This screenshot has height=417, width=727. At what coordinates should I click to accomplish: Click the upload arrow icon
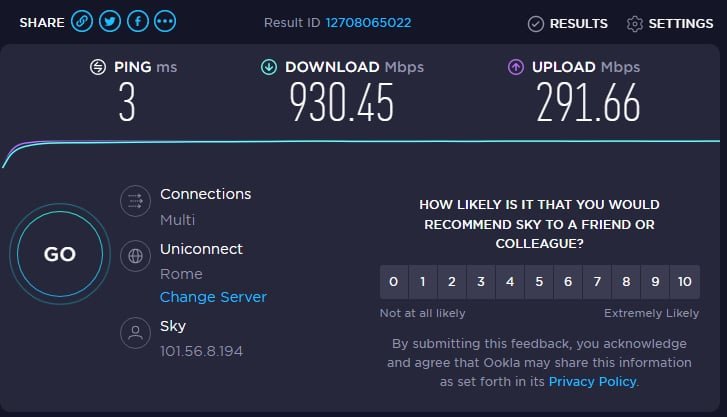pyautogui.click(x=516, y=67)
